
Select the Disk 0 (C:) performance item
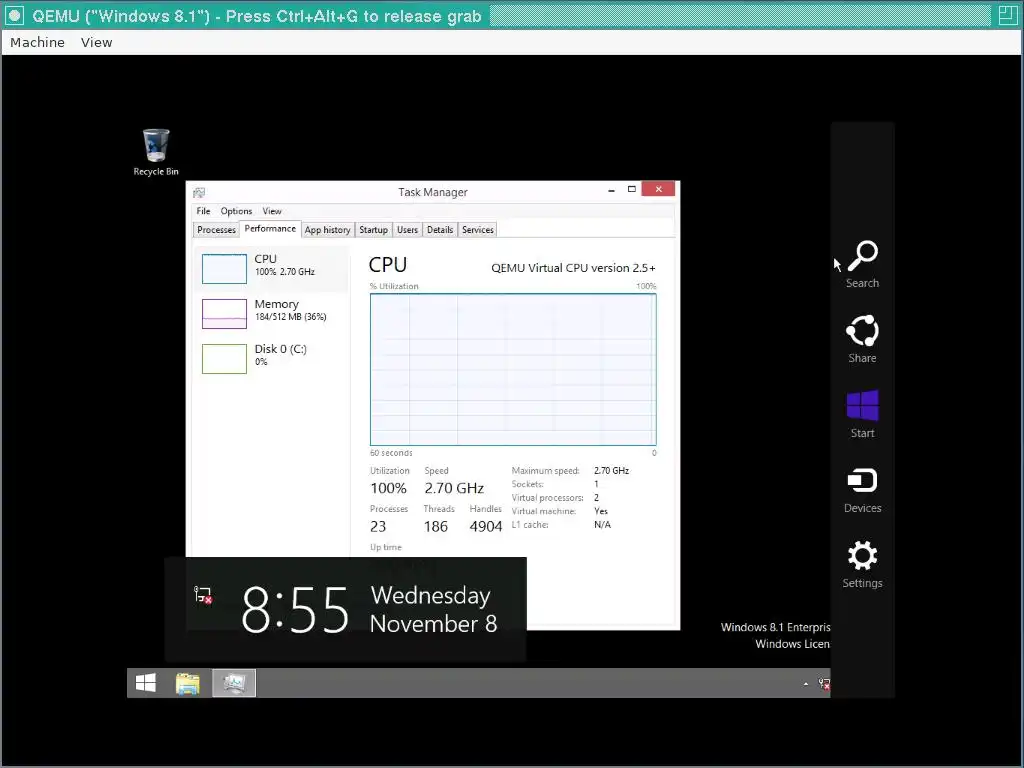271,359
